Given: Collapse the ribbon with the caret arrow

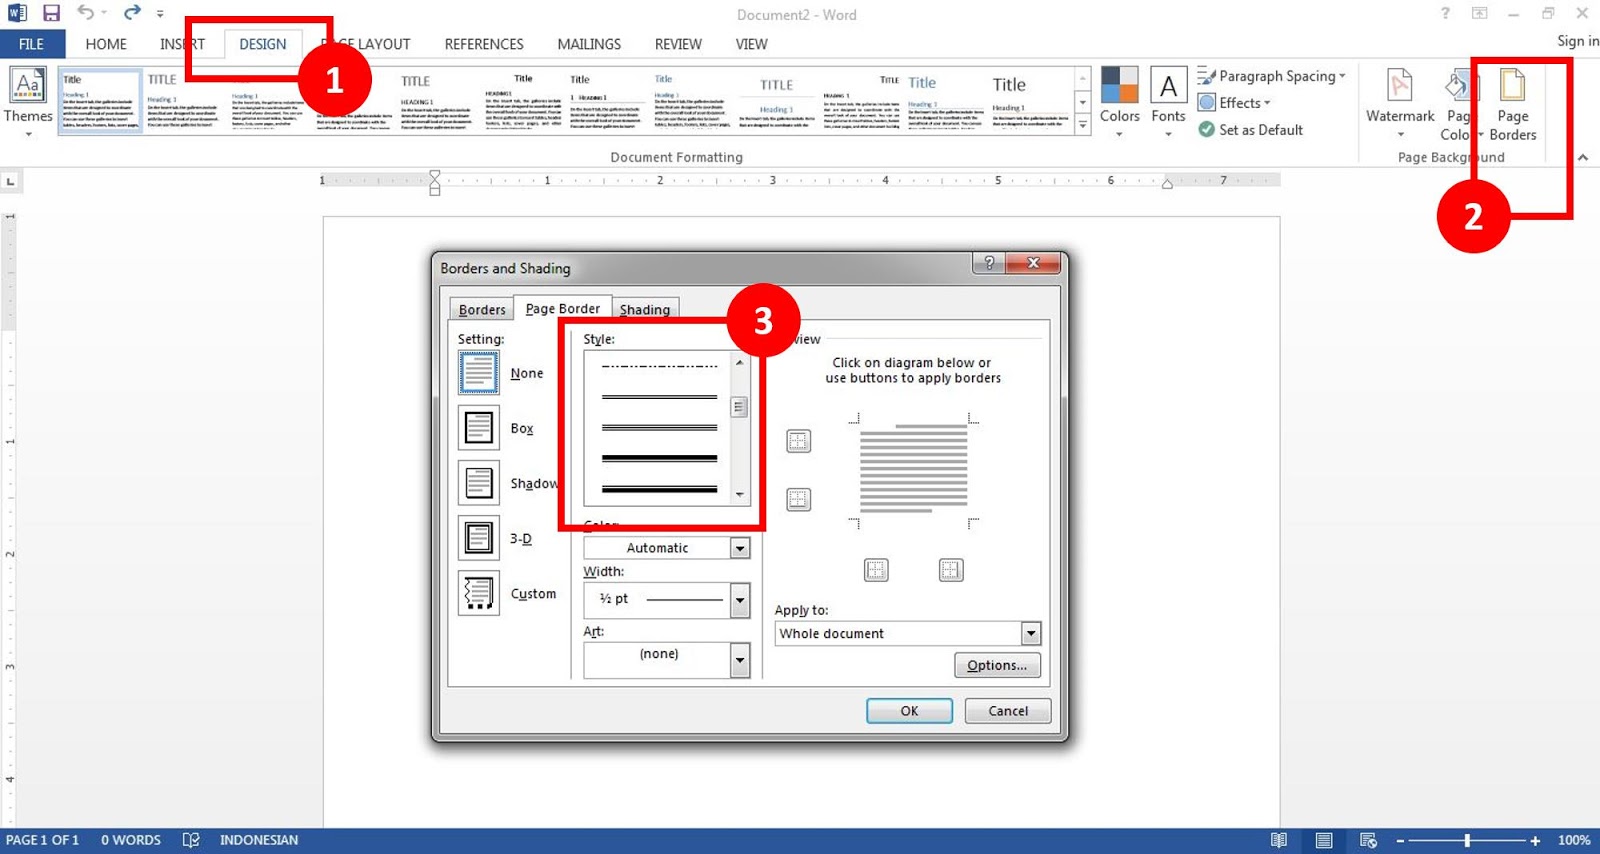Looking at the screenshot, I should pyautogui.click(x=1583, y=157).
